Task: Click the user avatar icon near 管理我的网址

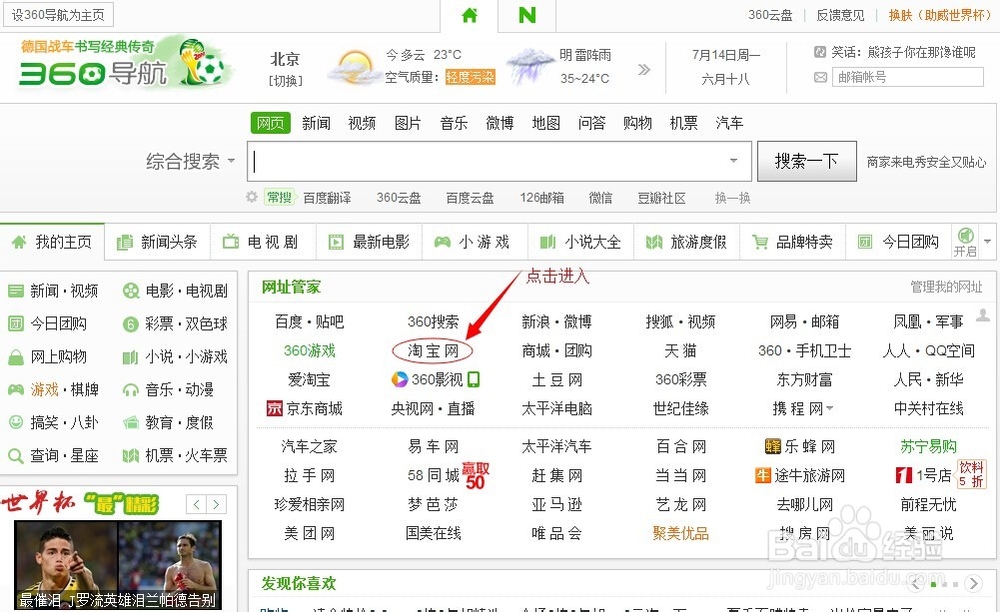Action: 983,315
